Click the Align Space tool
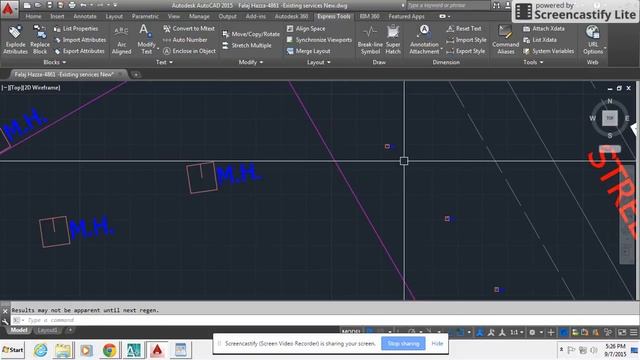The height and width of the screenshot is (360, 640). (306, 29)
